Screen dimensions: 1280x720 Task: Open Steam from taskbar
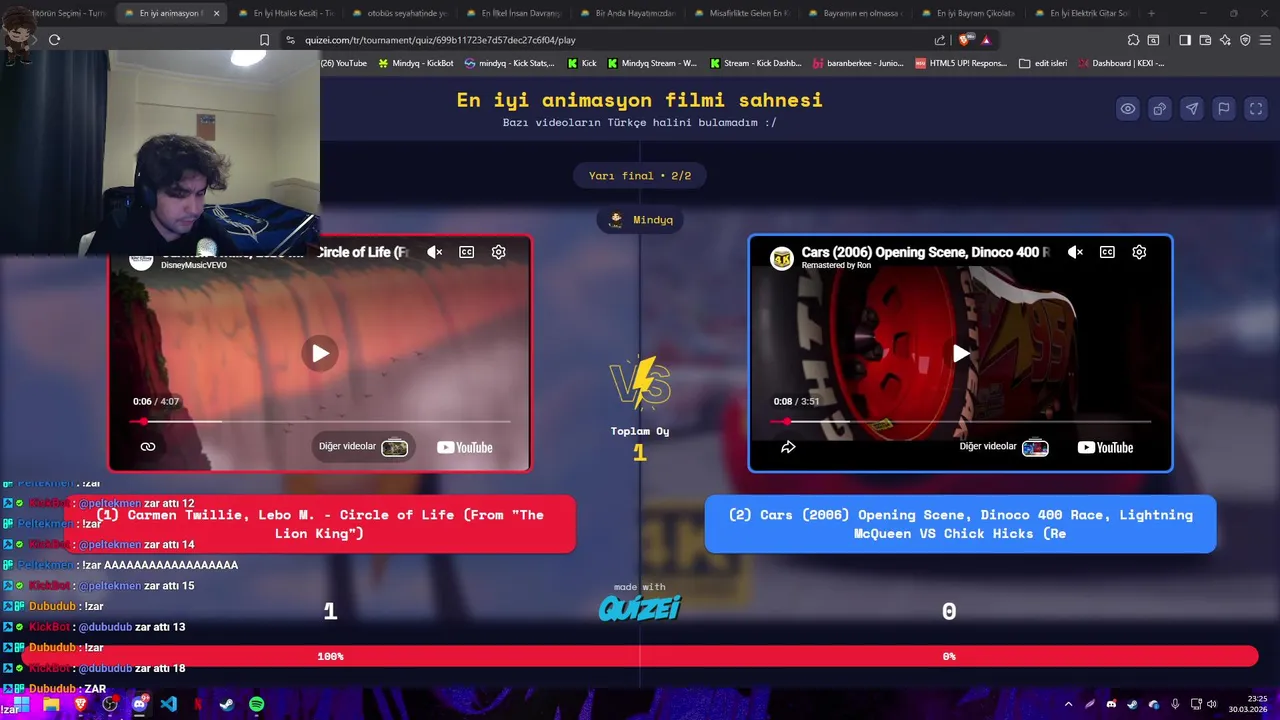point(227,704)
